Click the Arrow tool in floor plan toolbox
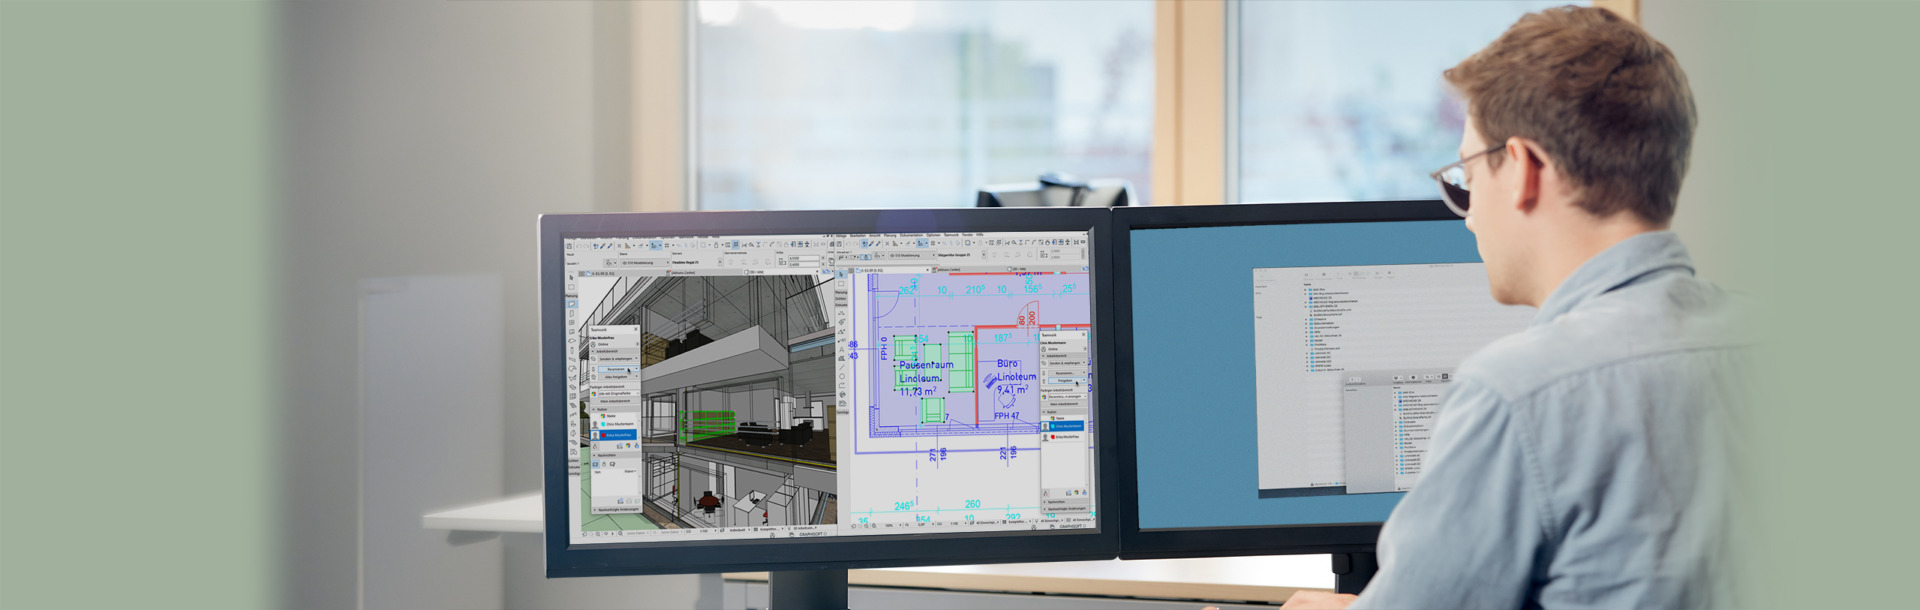1920x610 pixels. coord(841,273)
